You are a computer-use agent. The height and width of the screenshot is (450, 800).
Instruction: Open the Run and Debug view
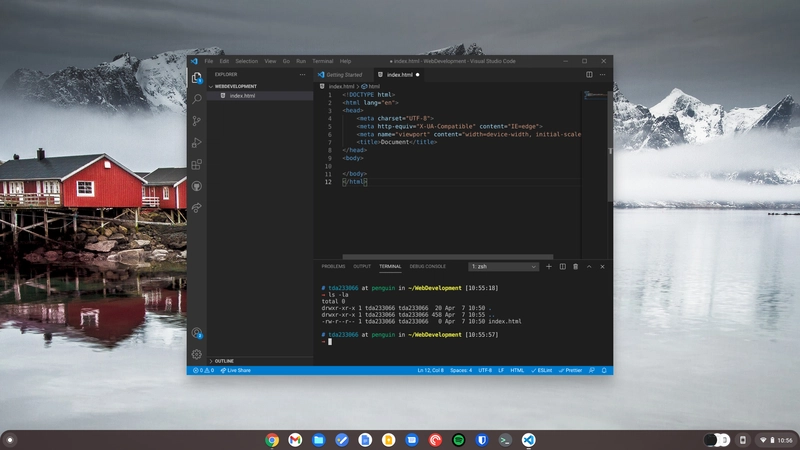tap(197, 142)
